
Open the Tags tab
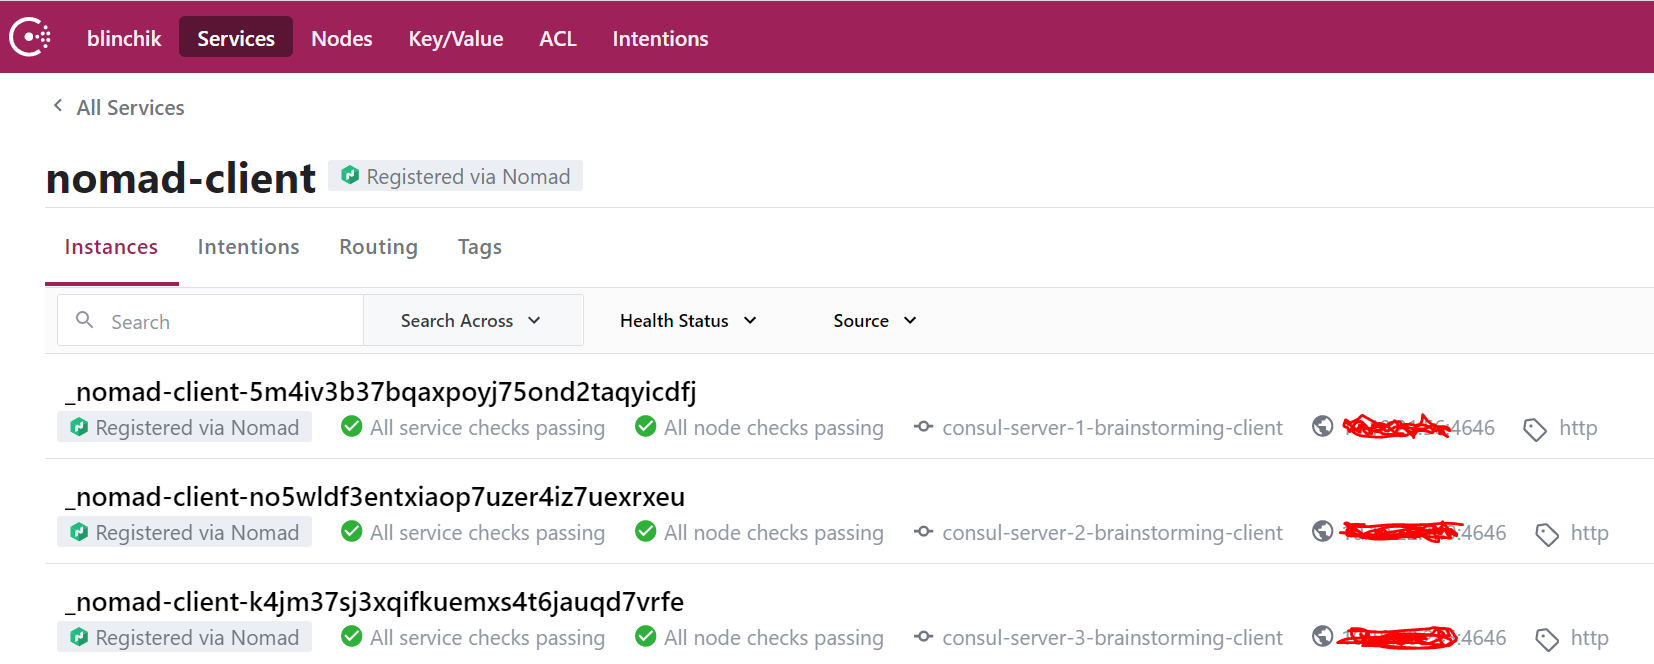[480, 247]
